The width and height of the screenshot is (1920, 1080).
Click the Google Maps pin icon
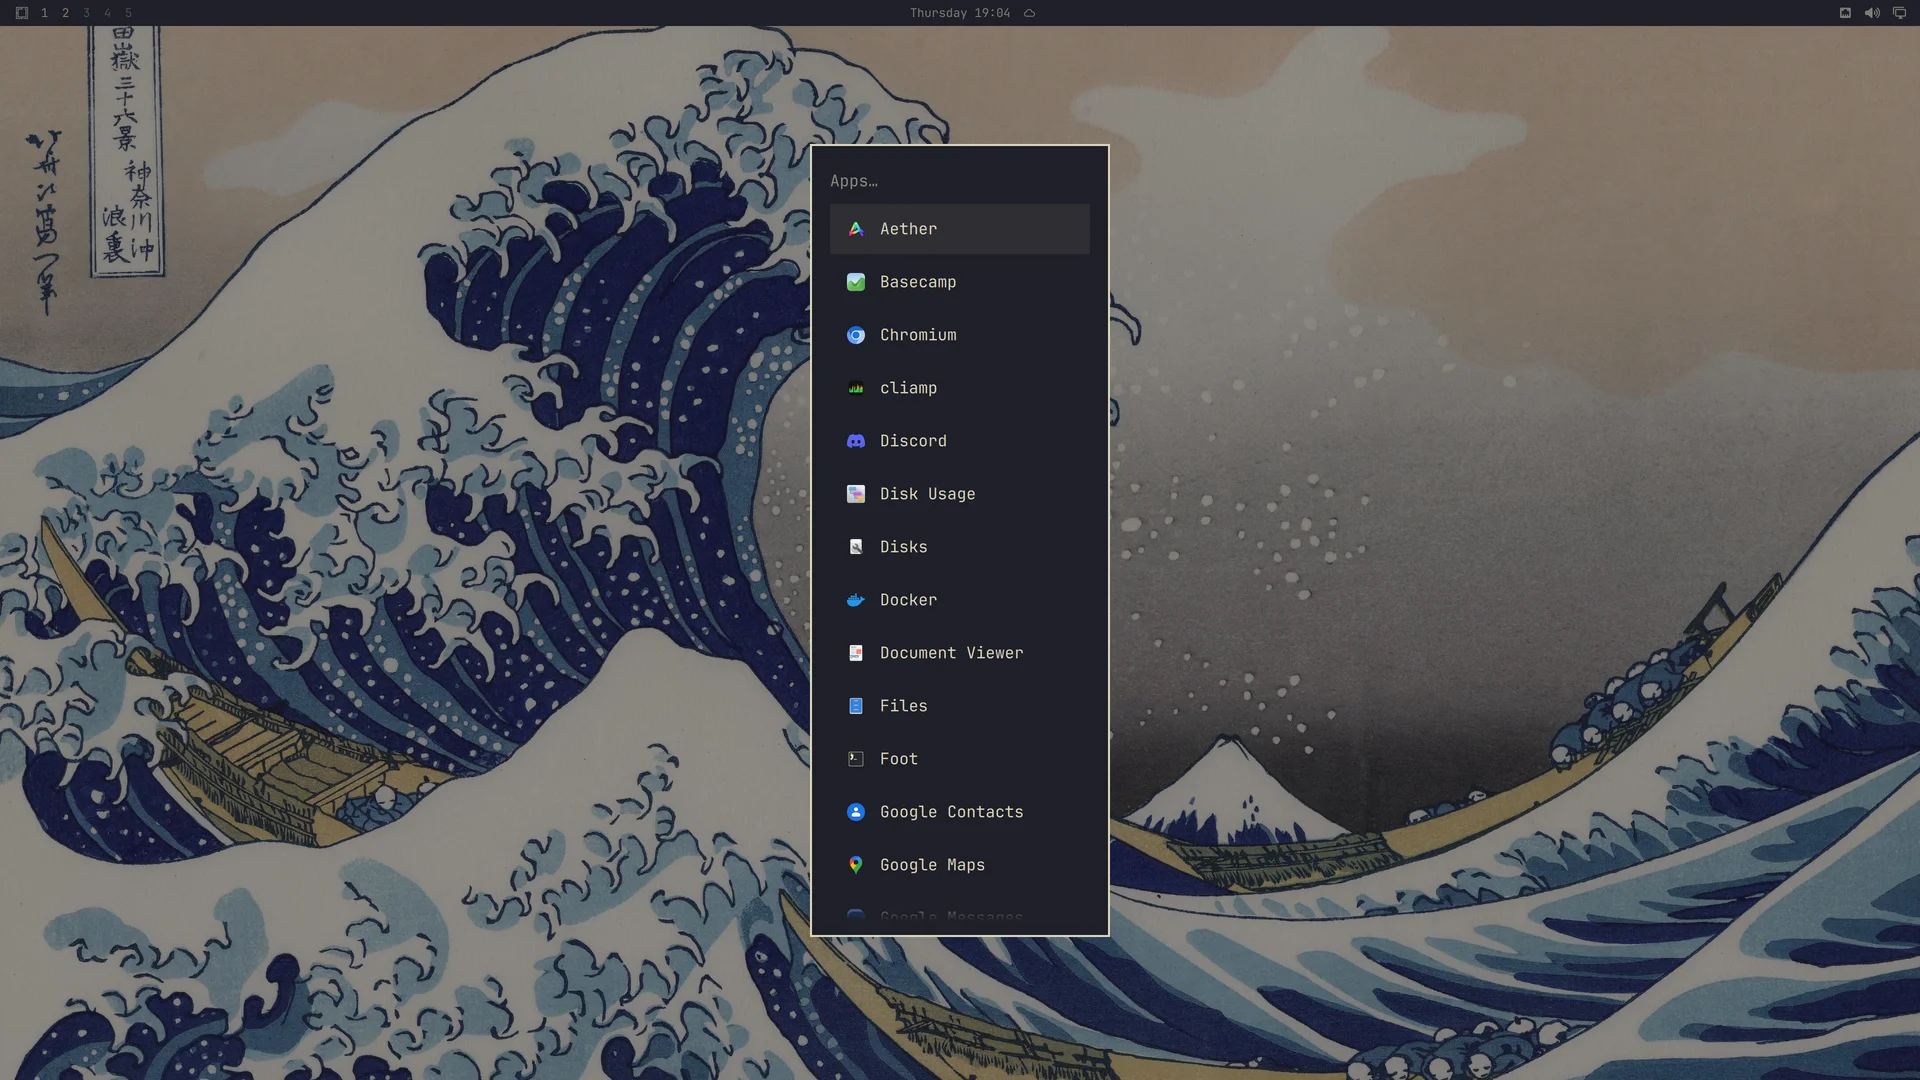coord(856,865)
